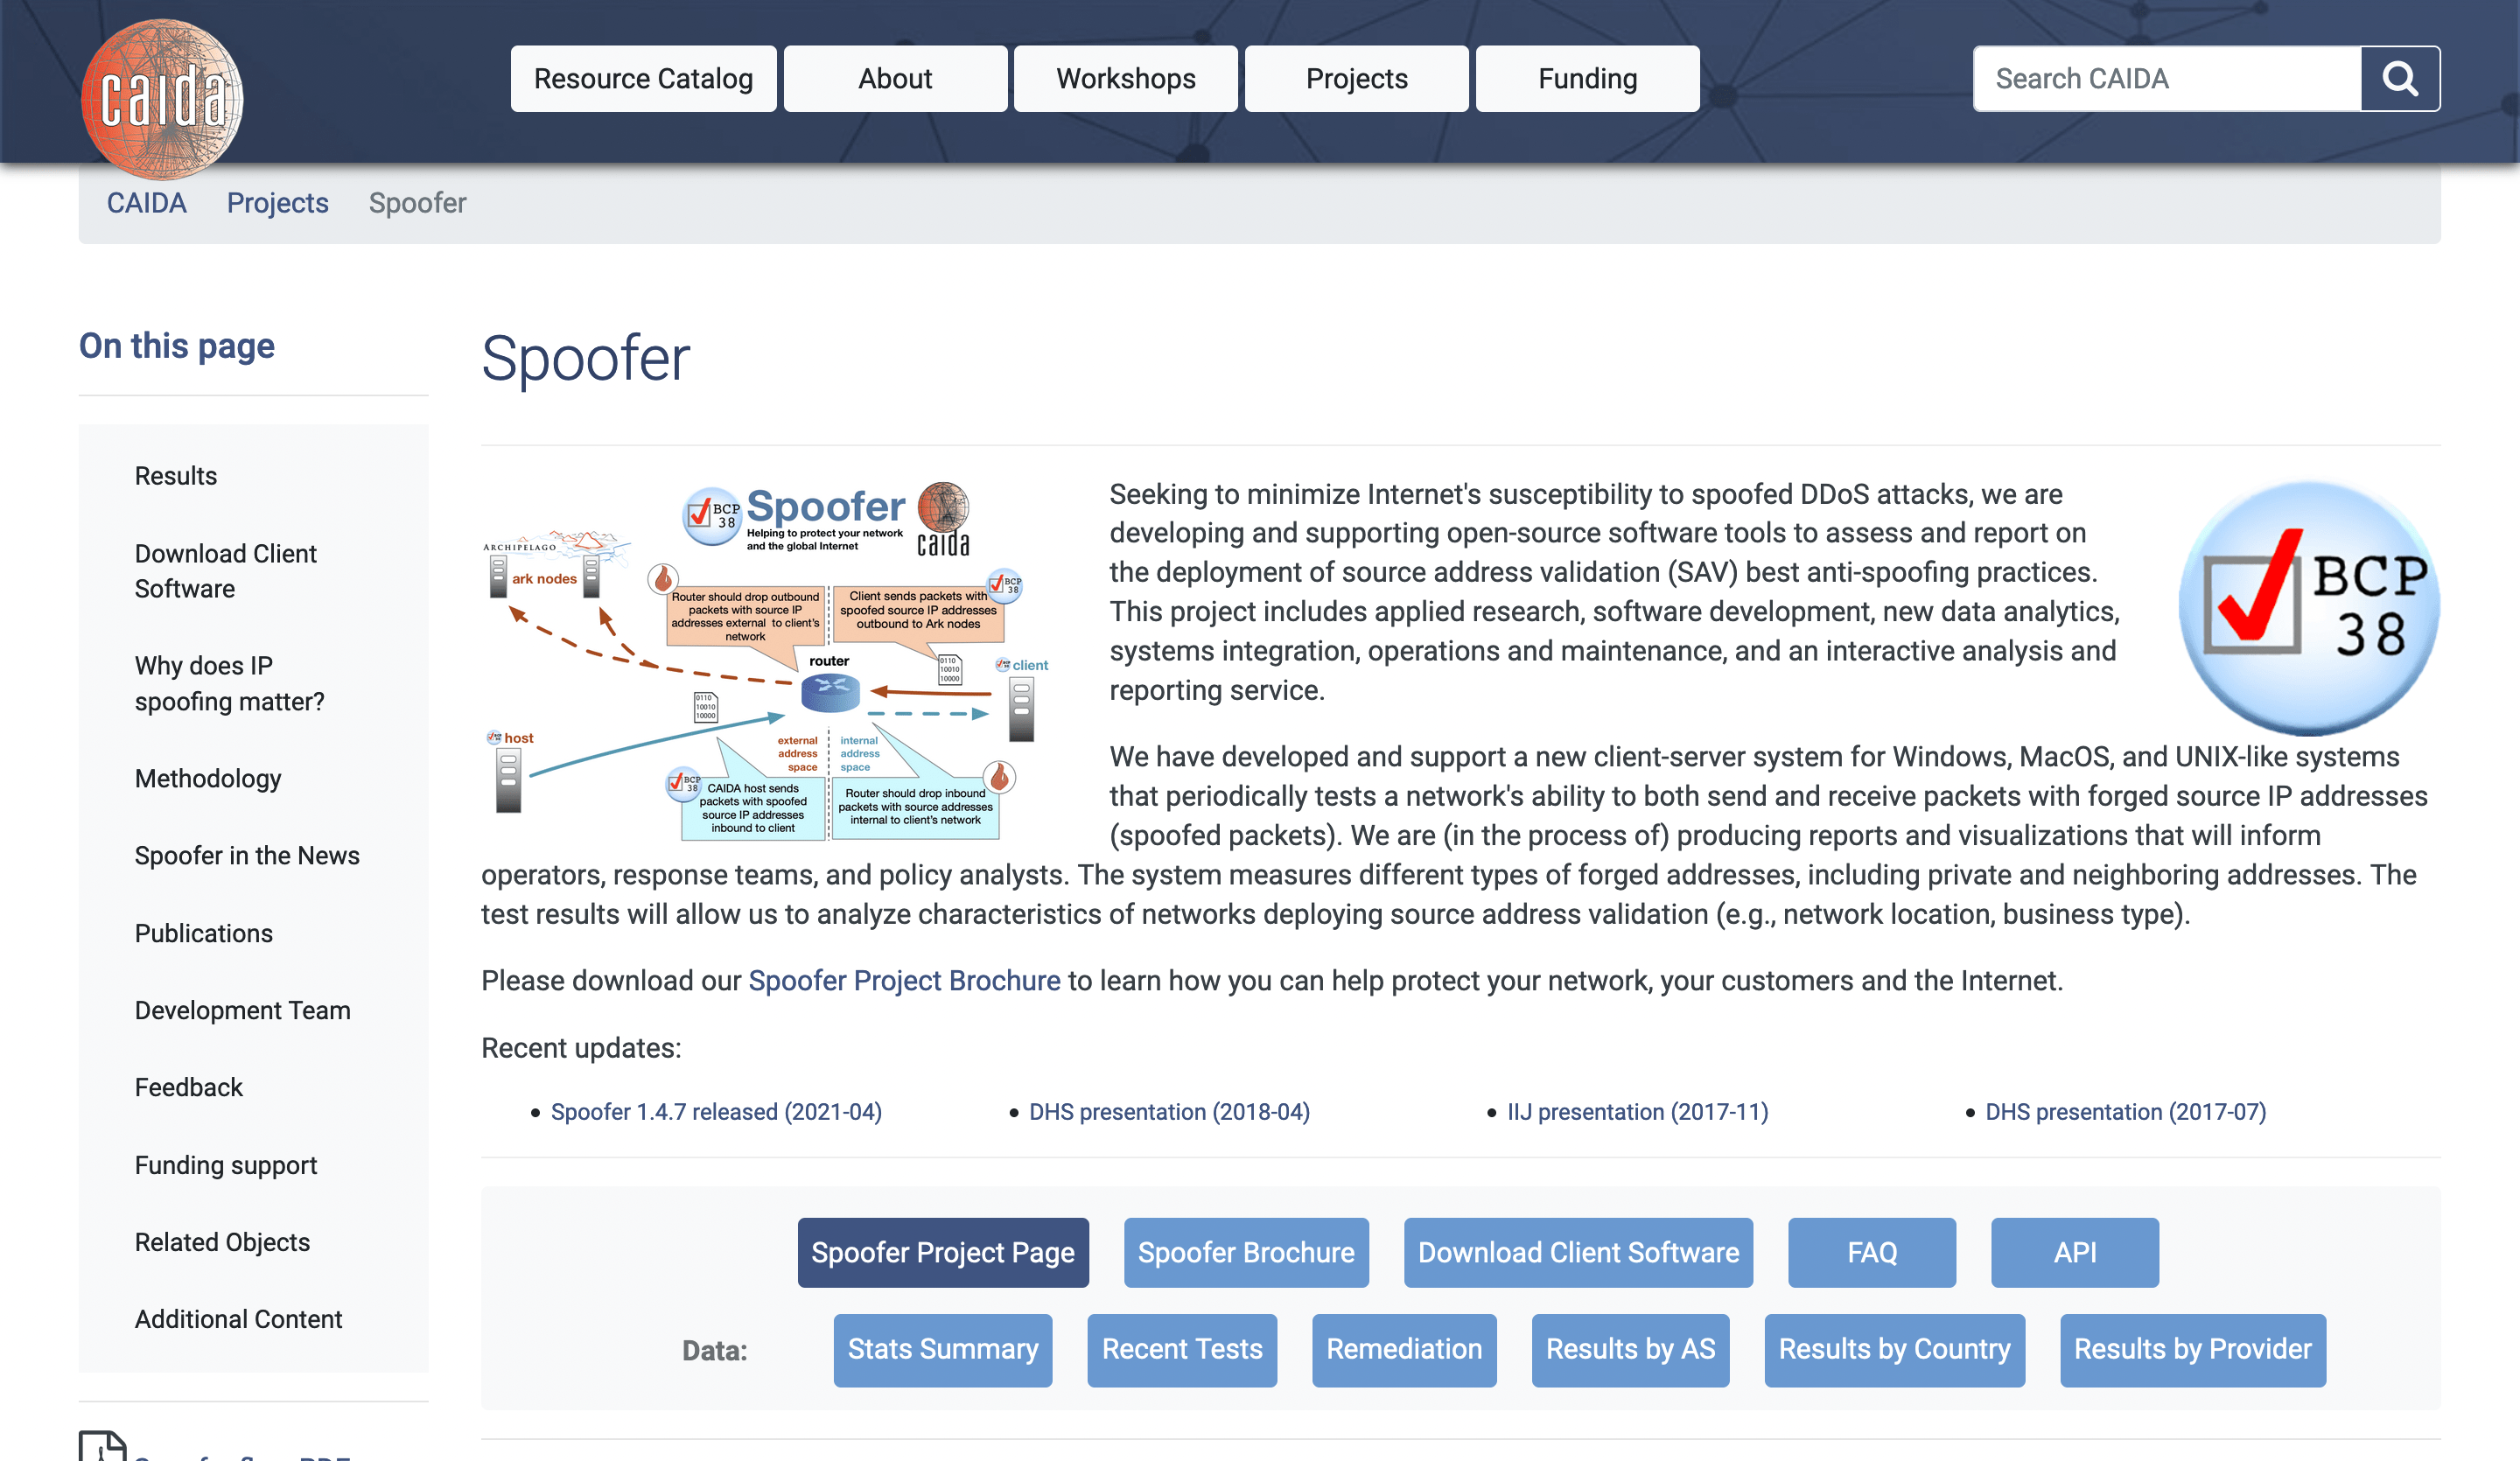Expand the Related Objects sidebar section
This screenshot has height=1461, width=2520.
(x=222, y=1242)
